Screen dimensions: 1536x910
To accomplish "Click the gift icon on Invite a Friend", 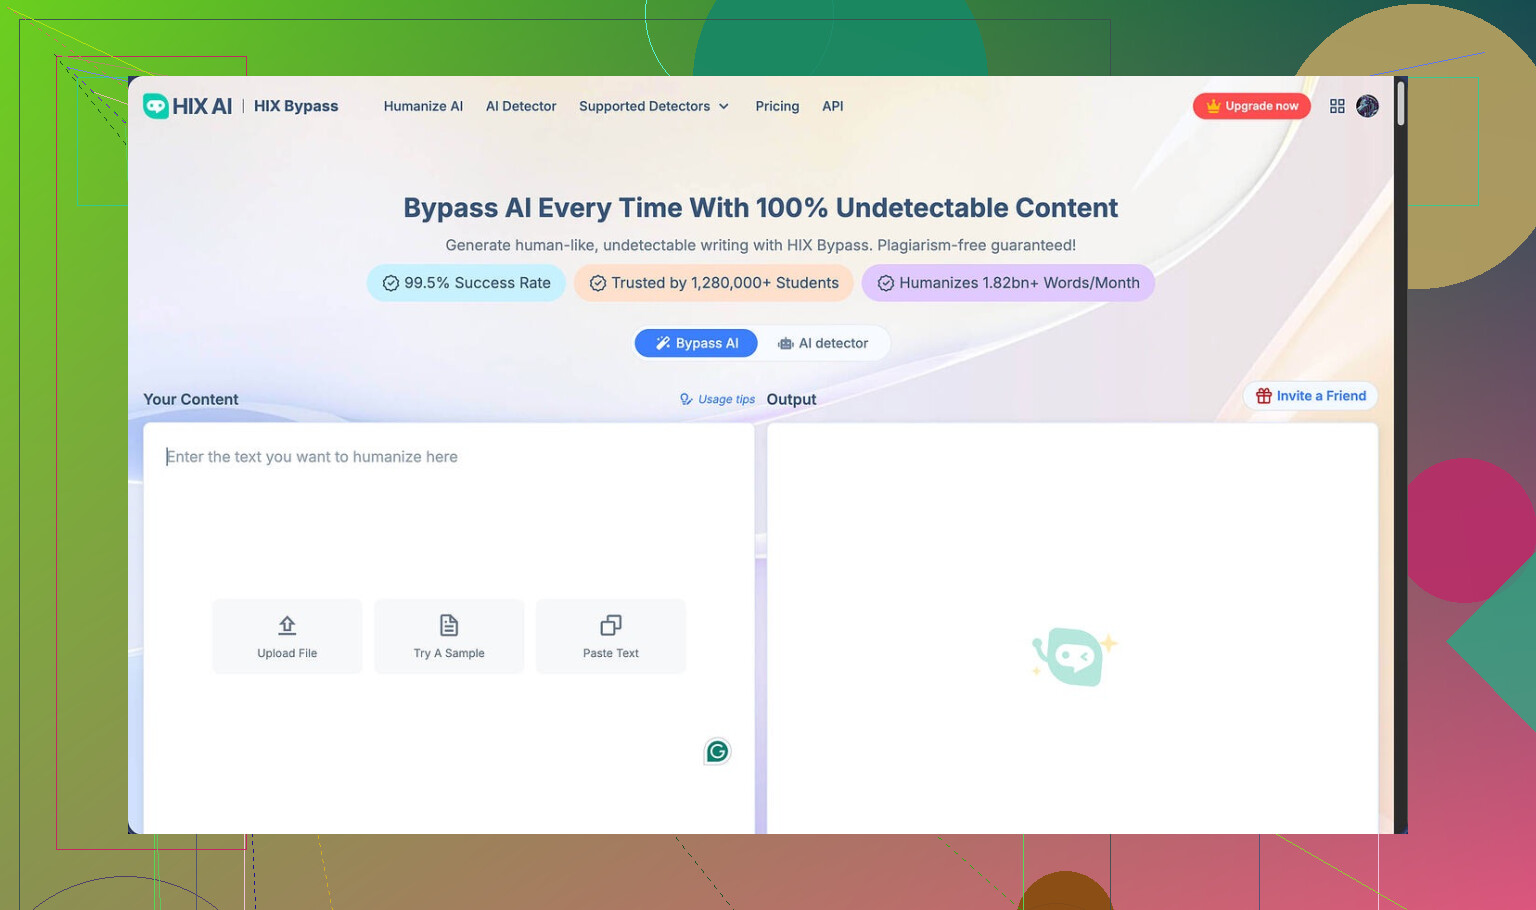I will 1264,396.
